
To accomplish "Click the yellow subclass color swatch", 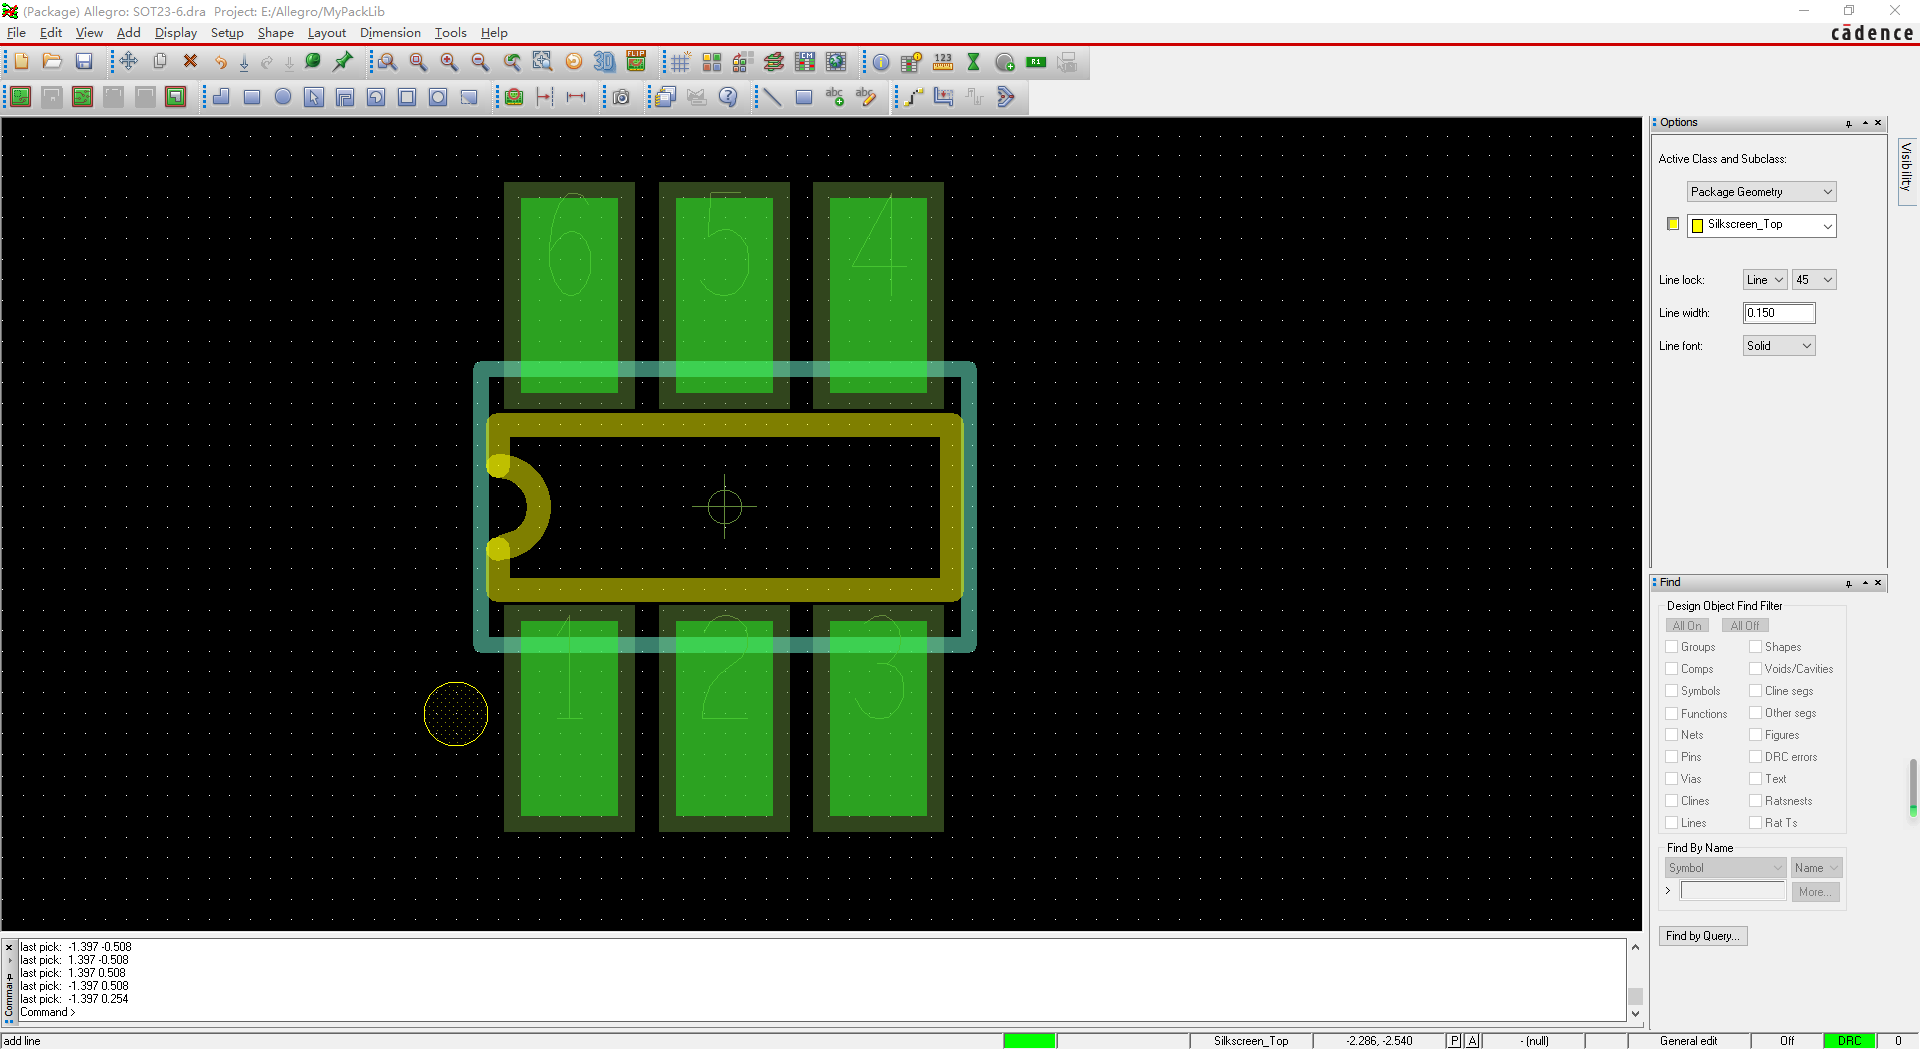I will pyautogui.click(x=1673, y=224).
